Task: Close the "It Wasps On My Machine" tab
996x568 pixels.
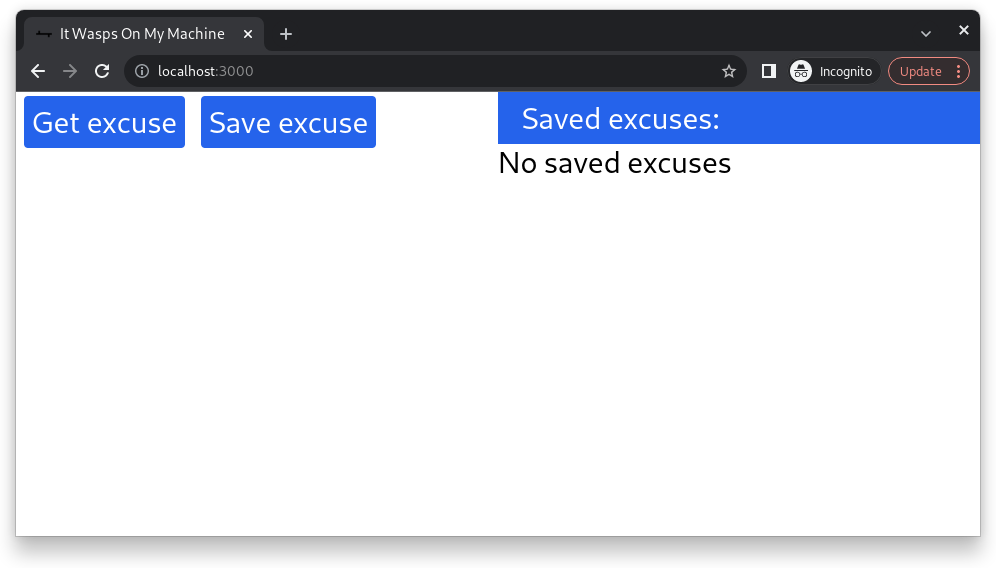Action: [x=248, y=34]
